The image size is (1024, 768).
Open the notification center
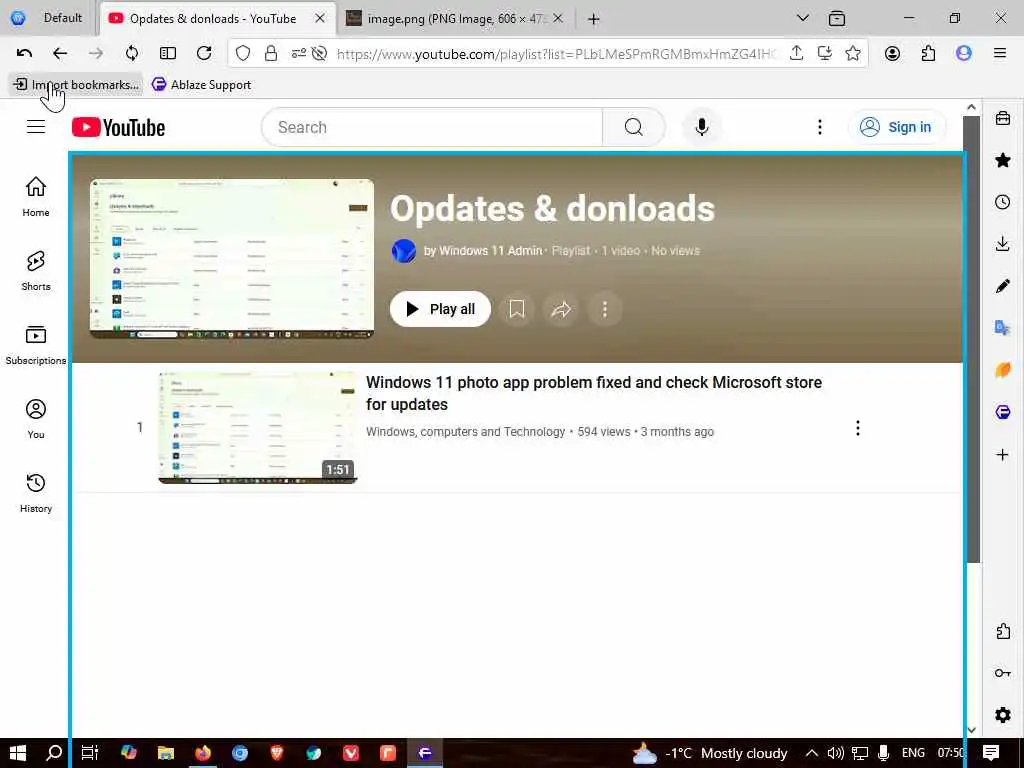click(x=991, y=753)
